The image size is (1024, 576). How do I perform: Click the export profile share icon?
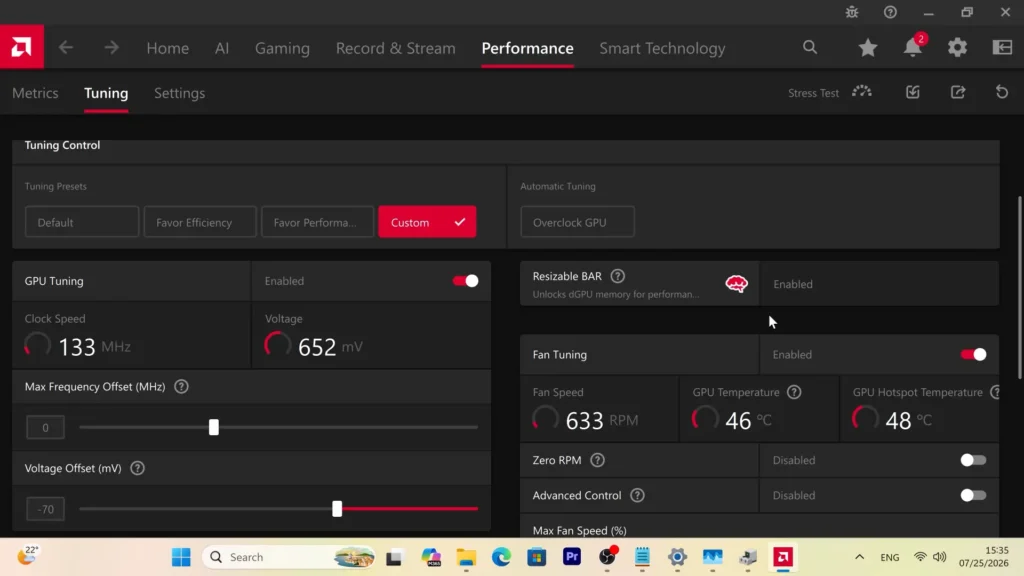958,92
